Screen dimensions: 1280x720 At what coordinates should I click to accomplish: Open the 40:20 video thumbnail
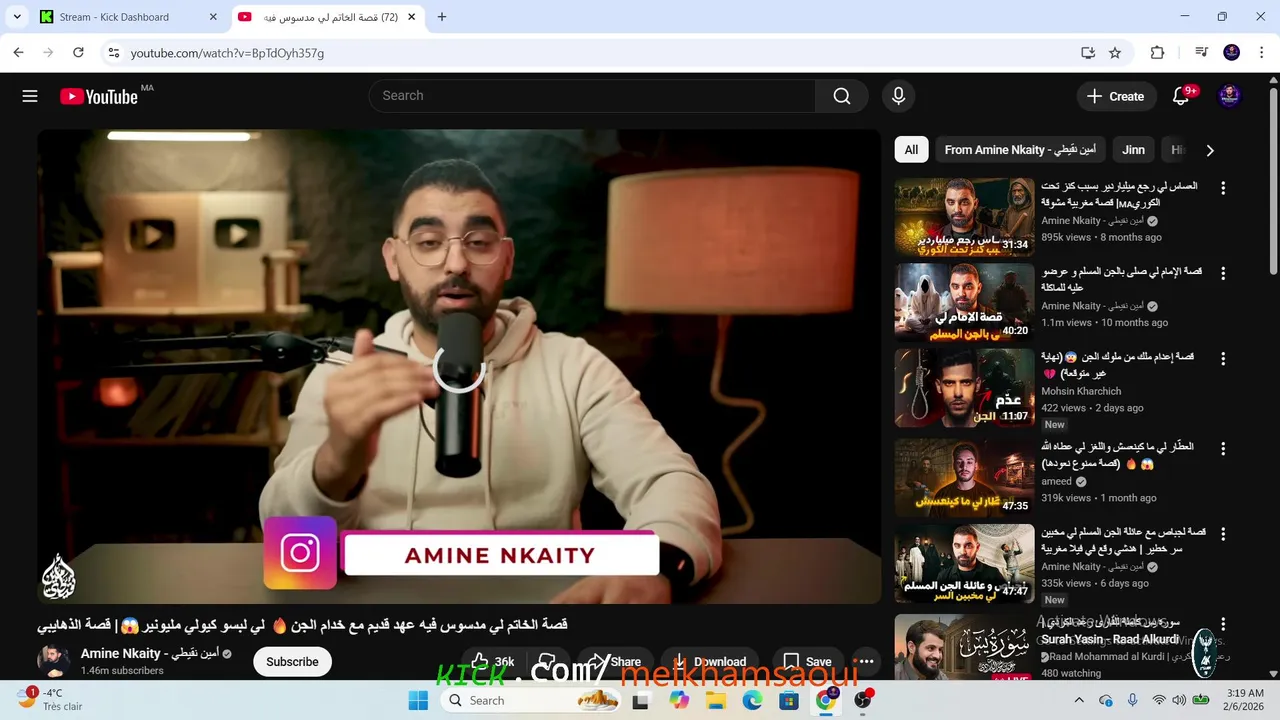(x=964, y=303)
